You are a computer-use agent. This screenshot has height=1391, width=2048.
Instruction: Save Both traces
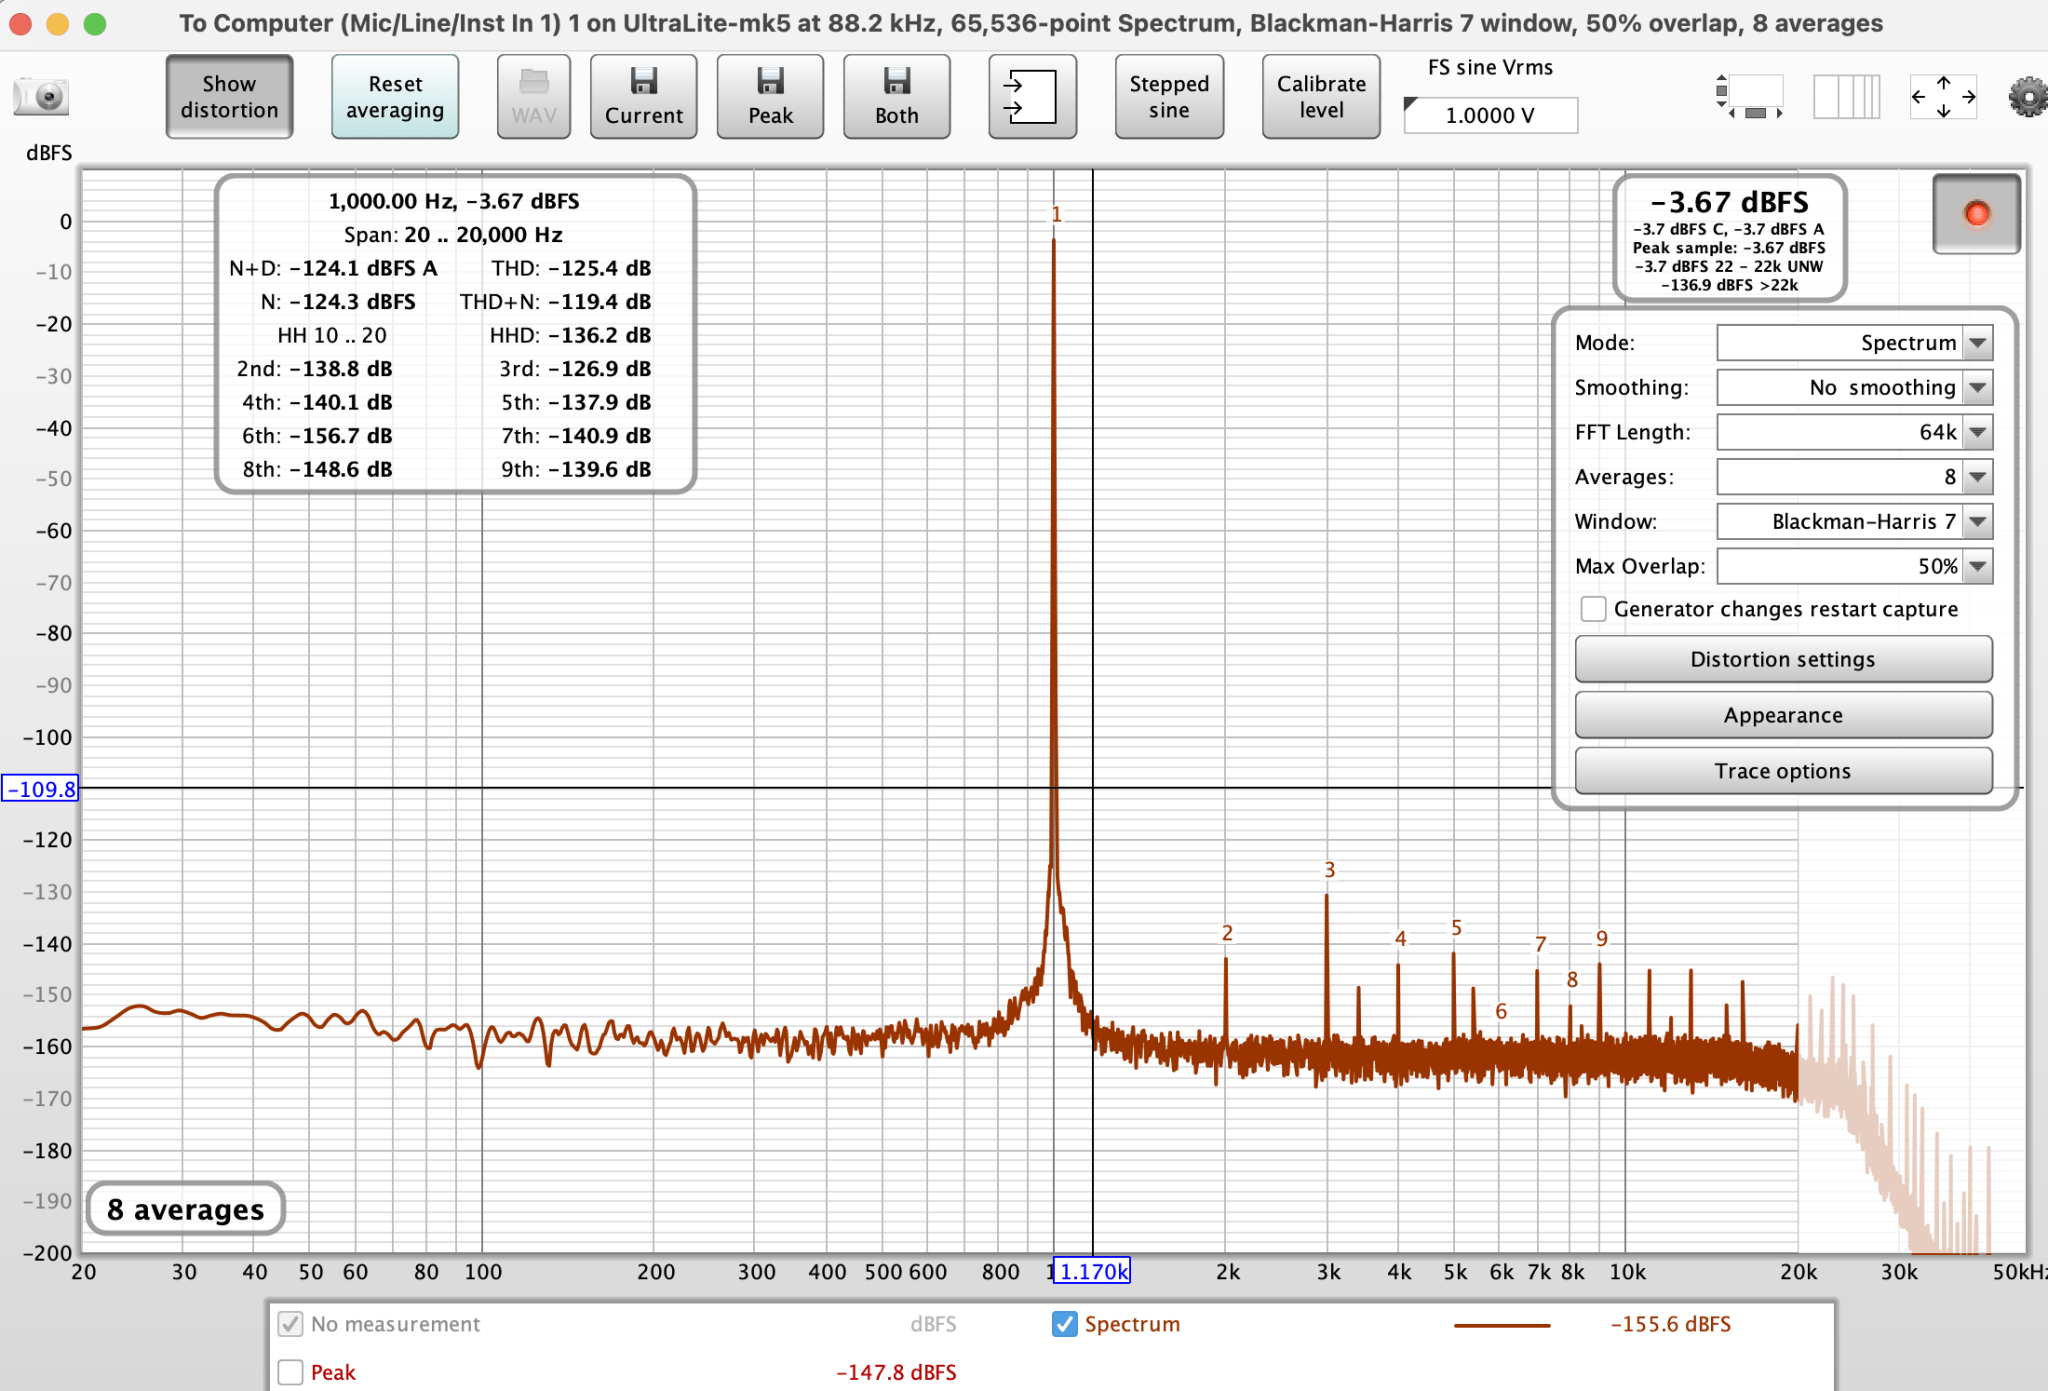click(x=896, y=97)
